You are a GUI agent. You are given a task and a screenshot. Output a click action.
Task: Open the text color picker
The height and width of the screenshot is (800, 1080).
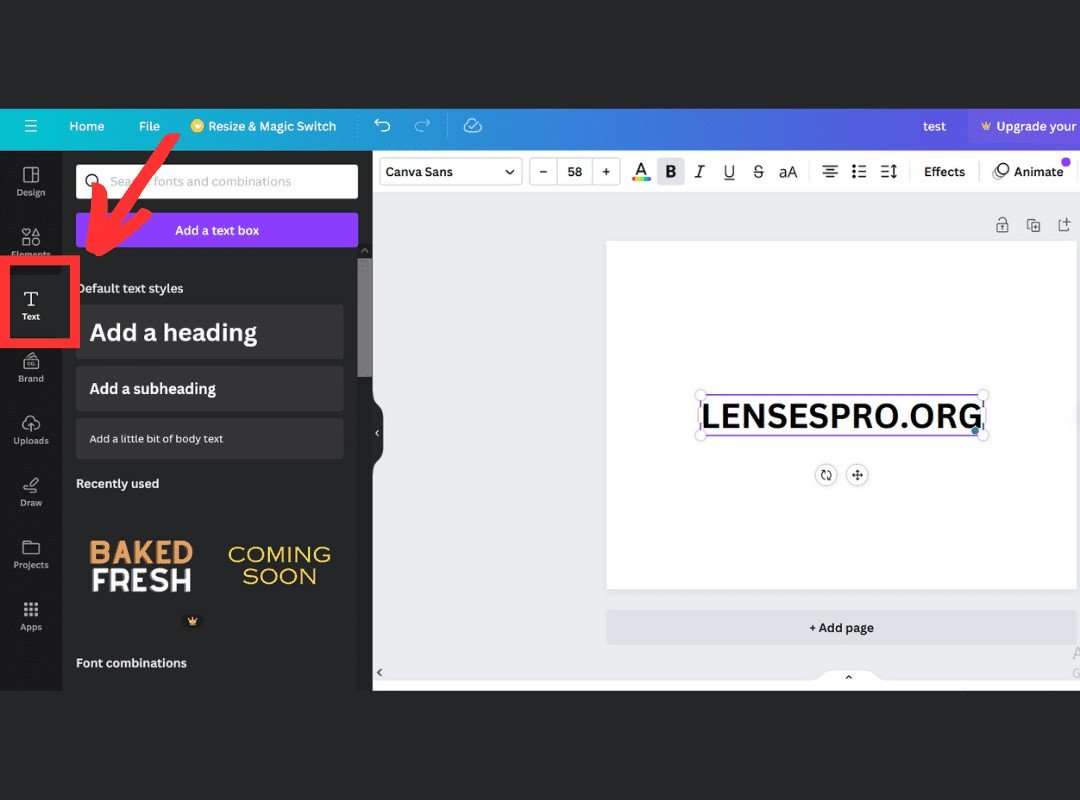point(641,172)
